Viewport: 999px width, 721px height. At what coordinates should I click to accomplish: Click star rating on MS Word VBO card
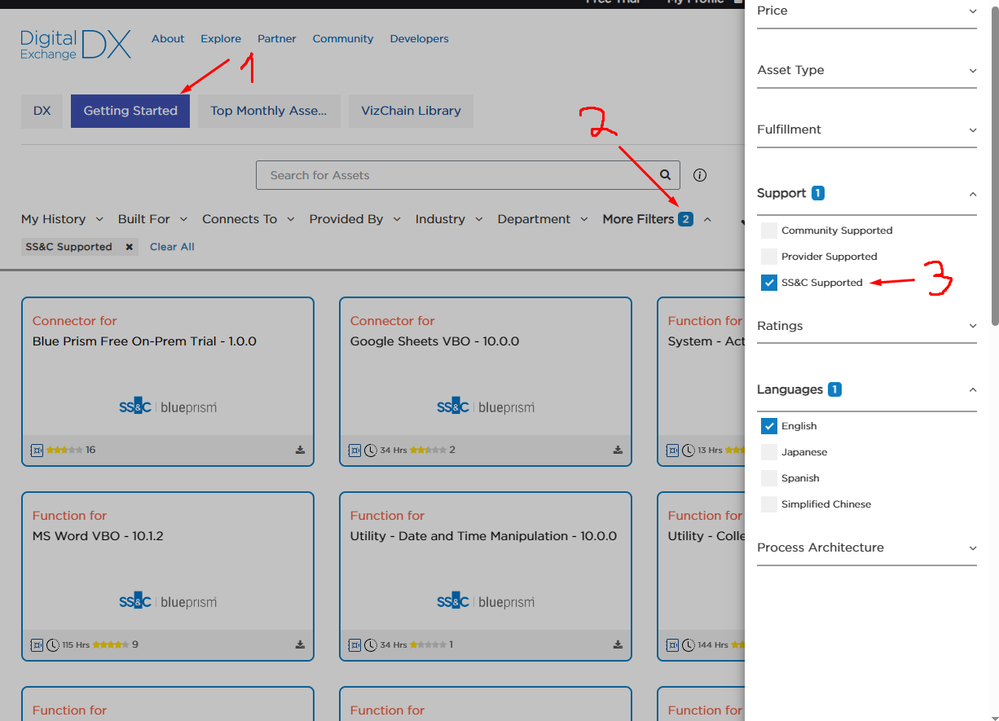click(x=111, y=645)
